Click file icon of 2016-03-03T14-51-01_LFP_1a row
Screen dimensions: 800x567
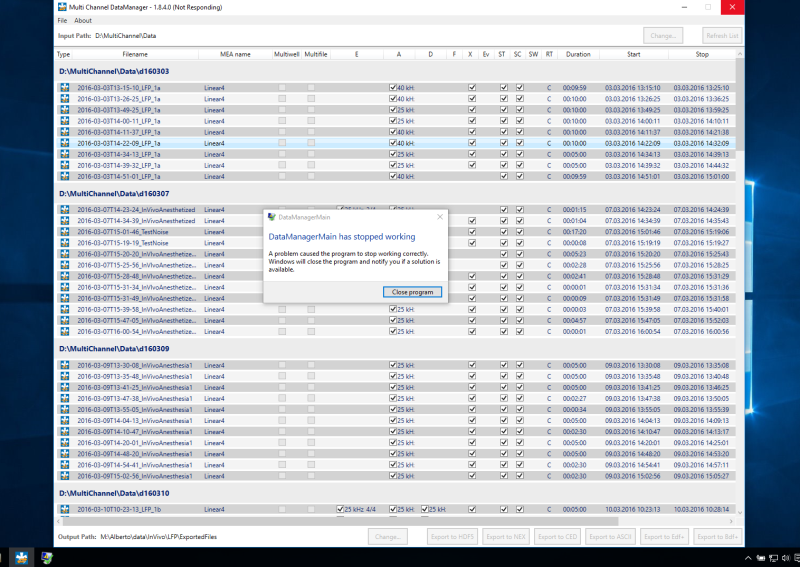[x=65, y=176]
